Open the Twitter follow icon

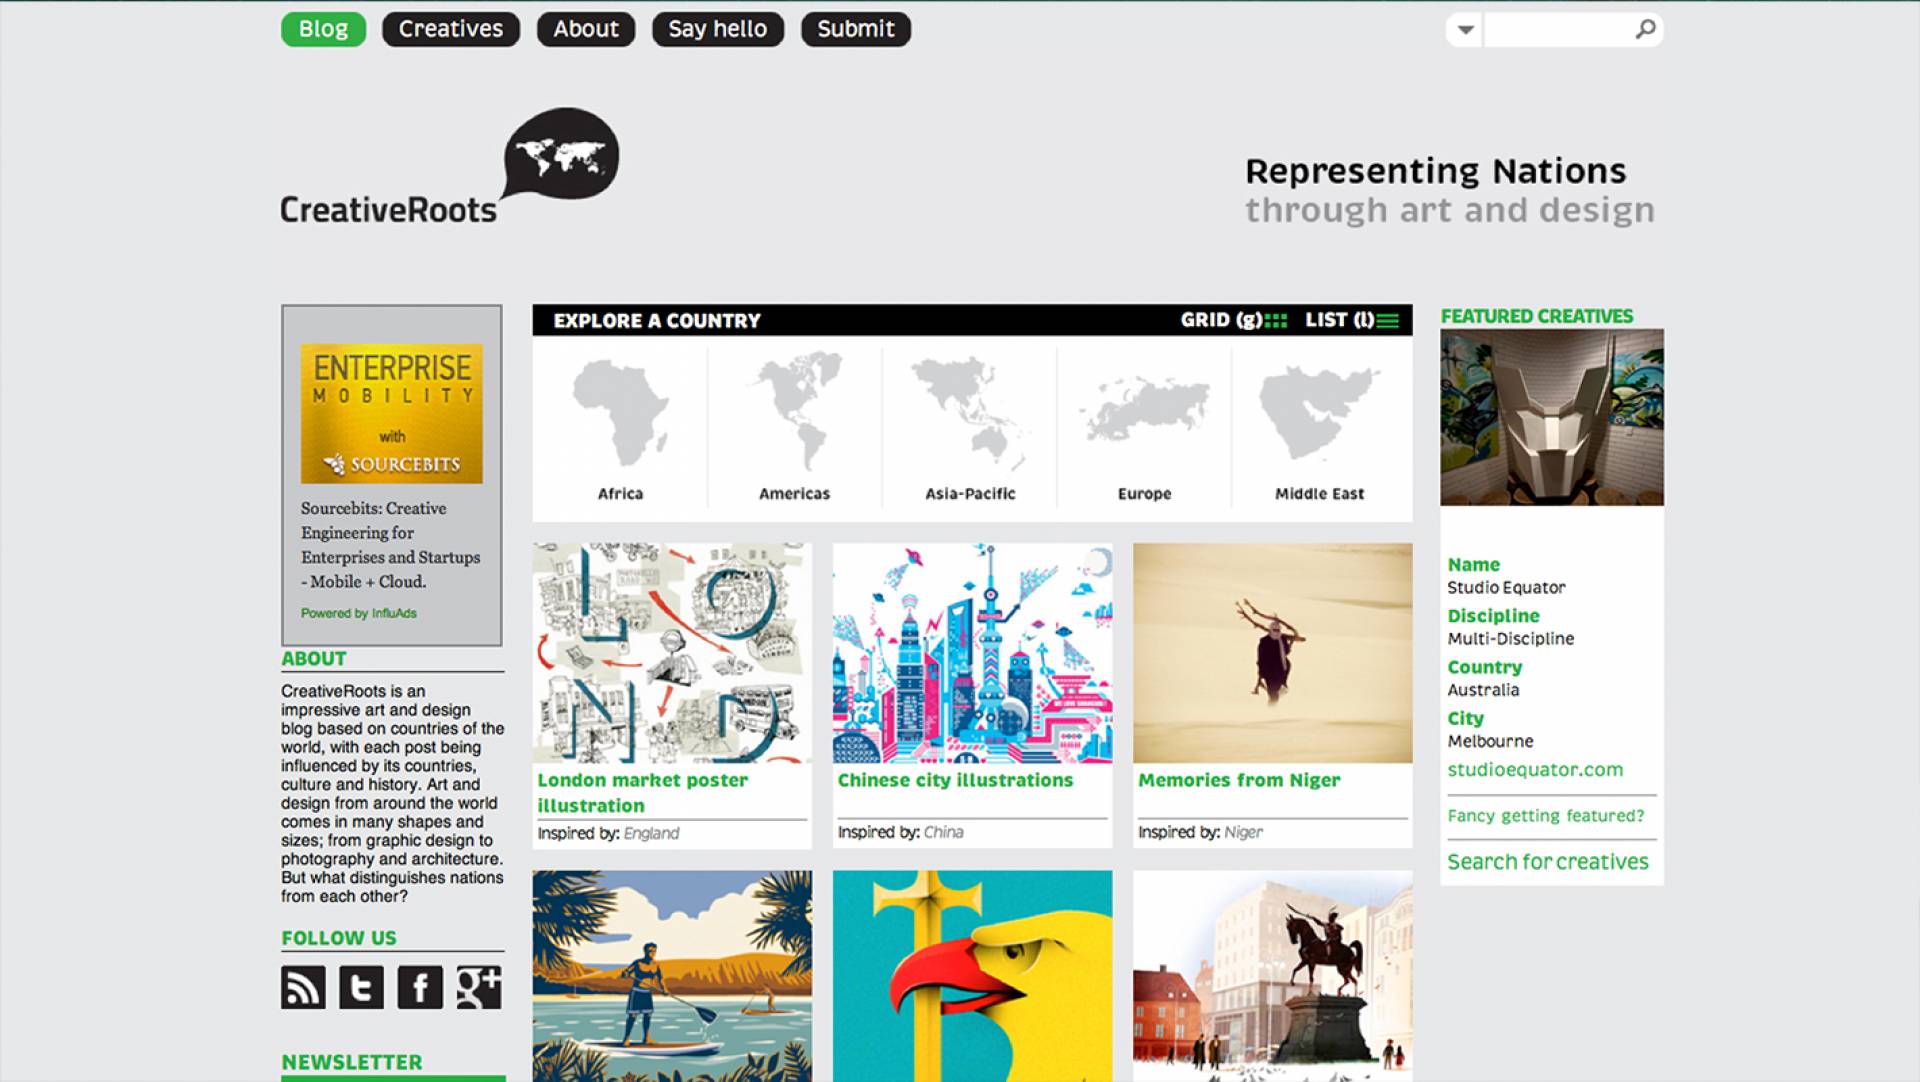click(x=361, y=987)
